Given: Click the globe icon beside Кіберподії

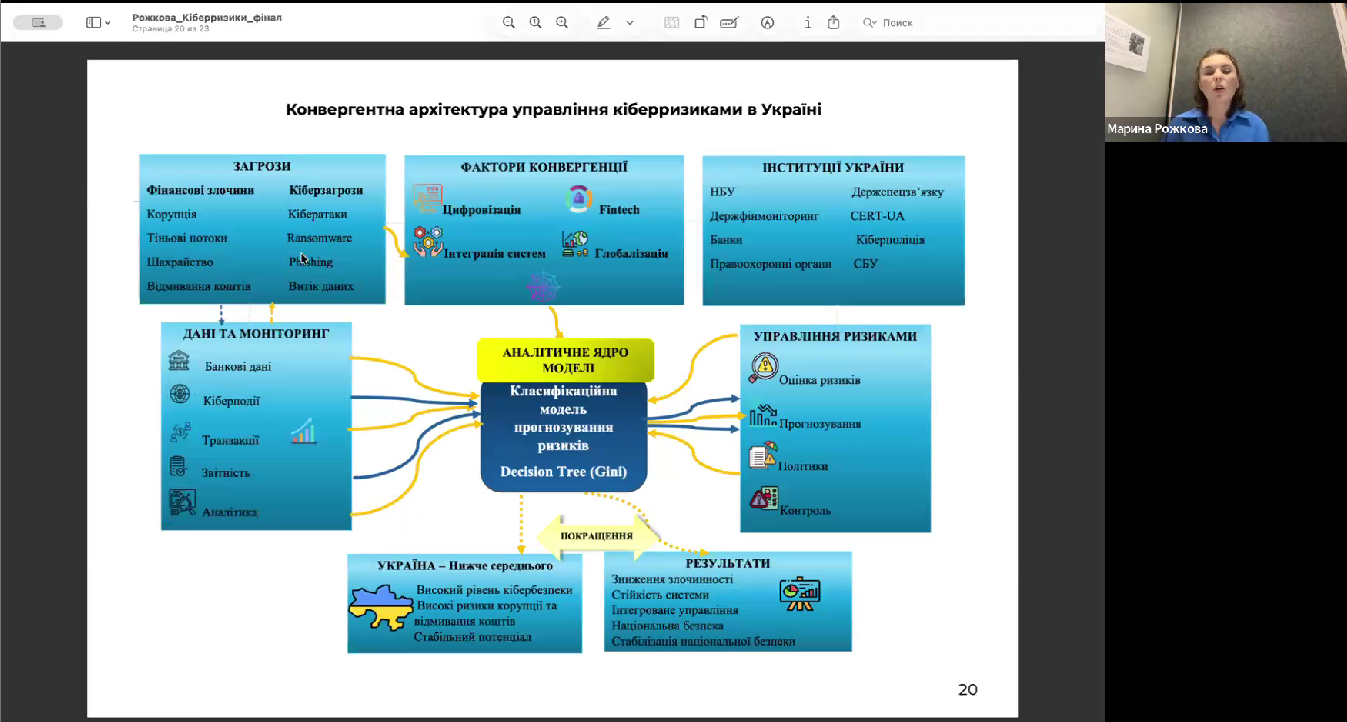Looking at the screenshot, I should click(x=180, y=394).
